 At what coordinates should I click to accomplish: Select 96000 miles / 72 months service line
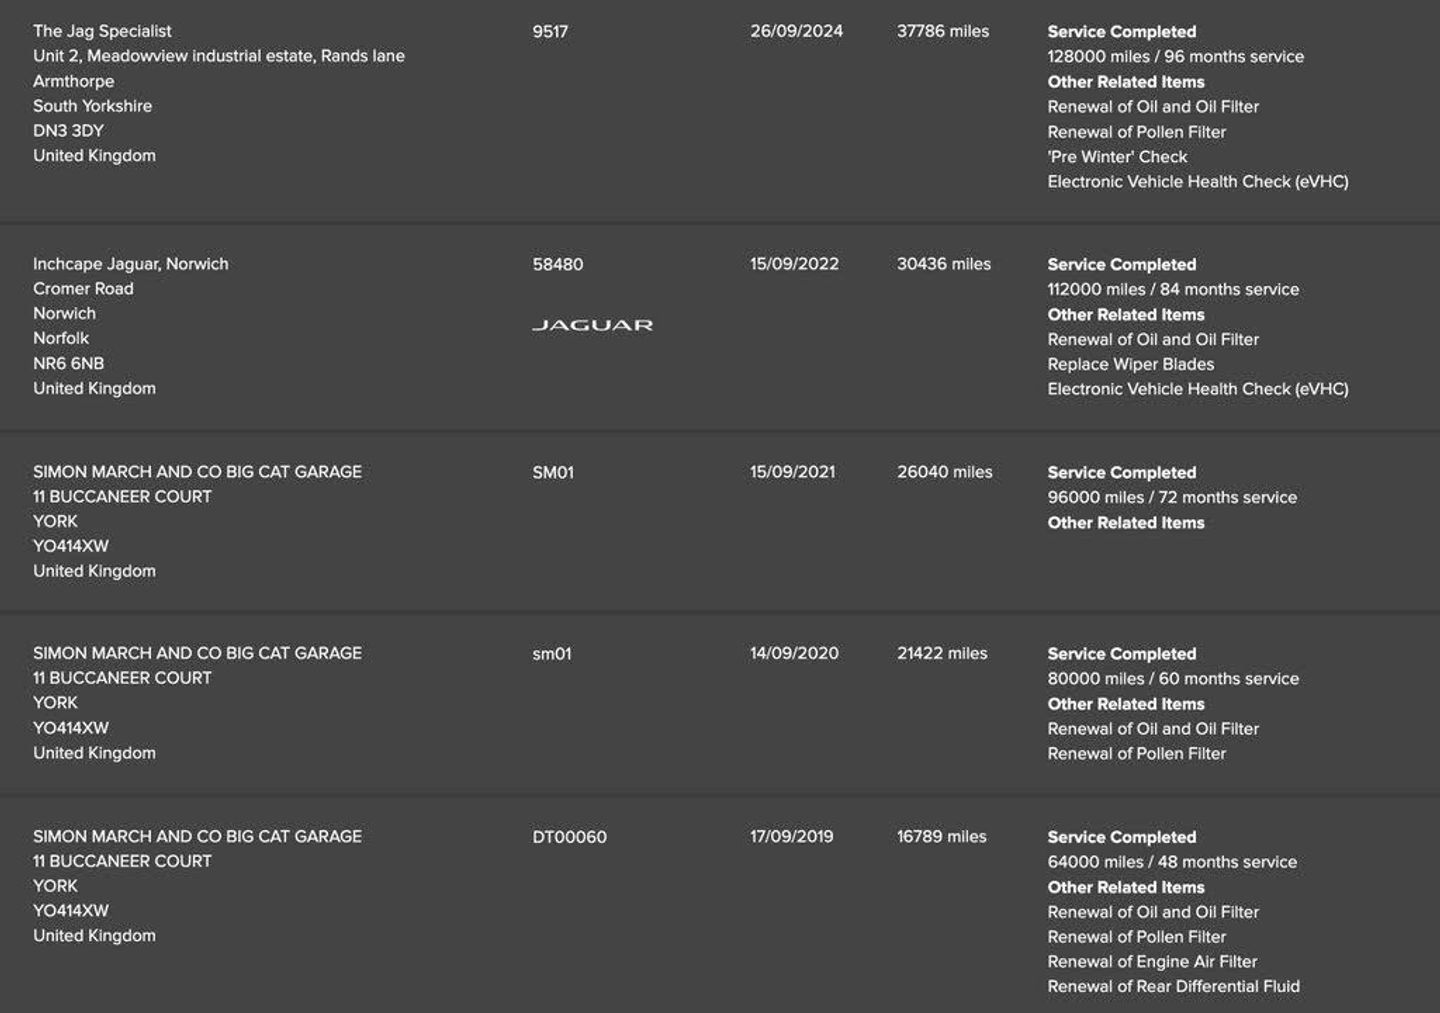pos(1172,498)
